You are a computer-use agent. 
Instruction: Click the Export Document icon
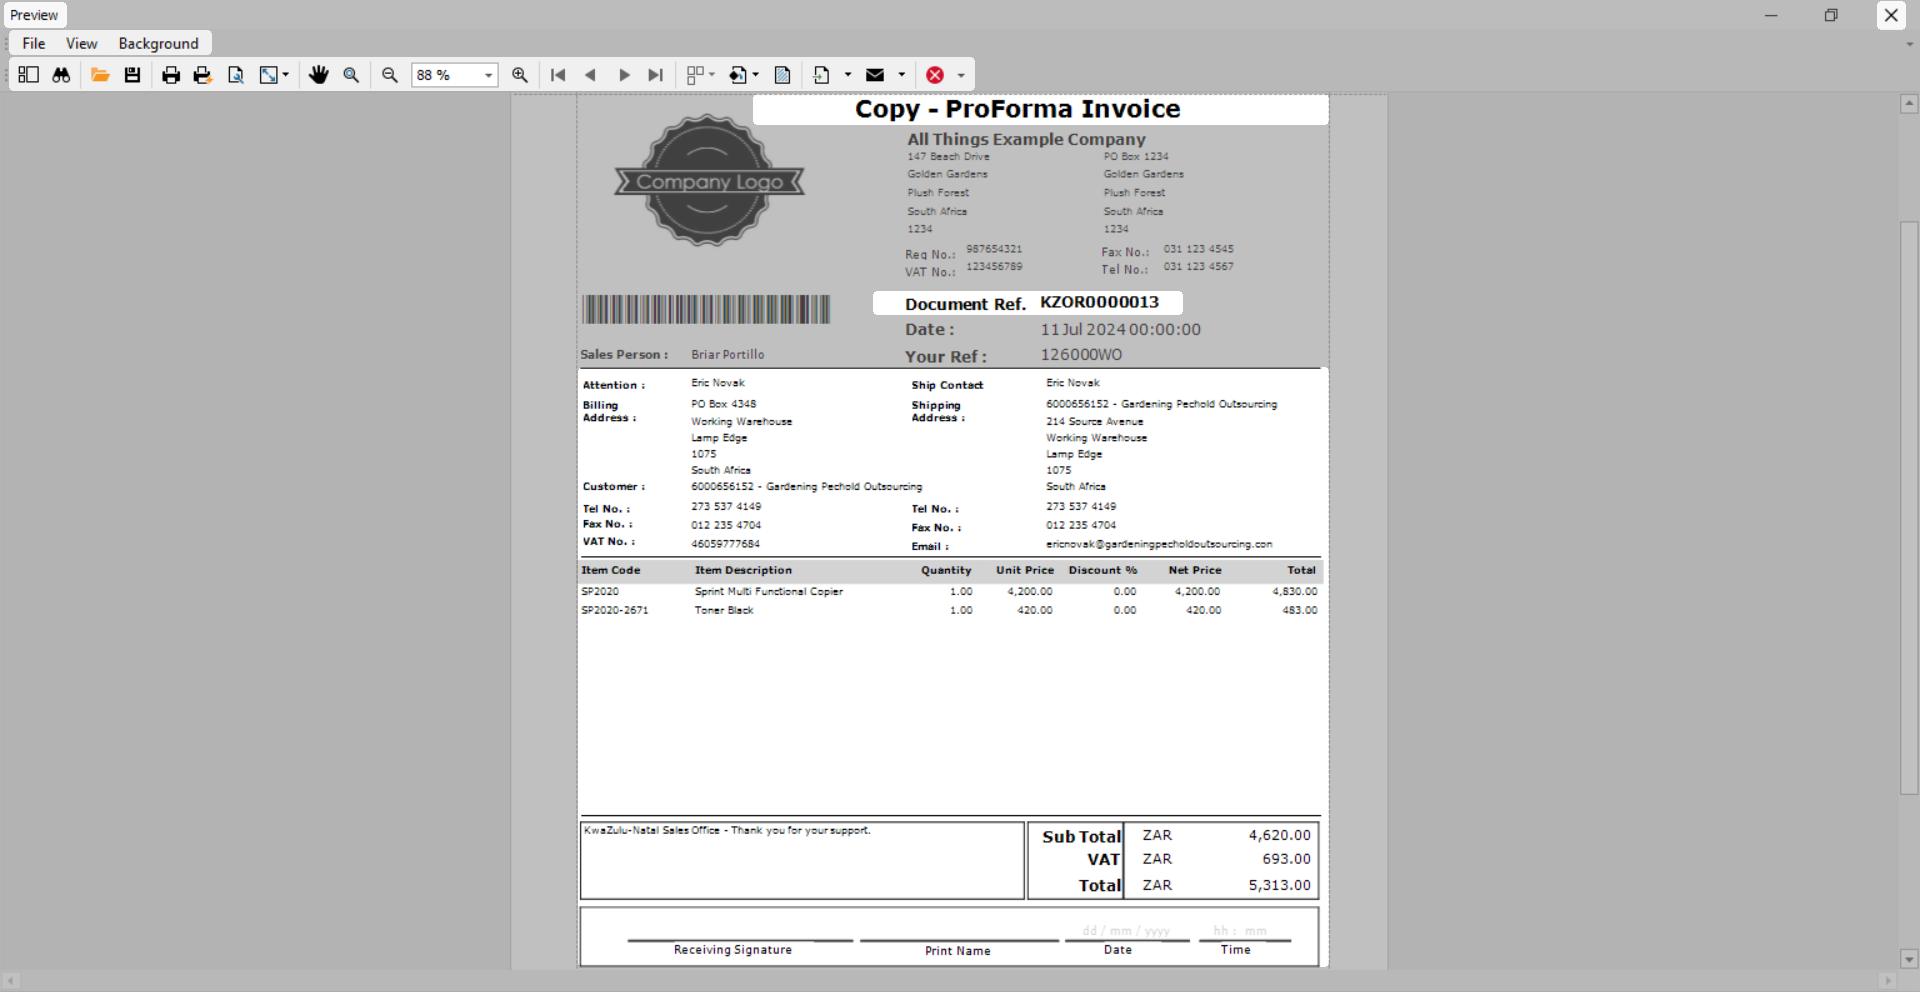coord(822,75)
